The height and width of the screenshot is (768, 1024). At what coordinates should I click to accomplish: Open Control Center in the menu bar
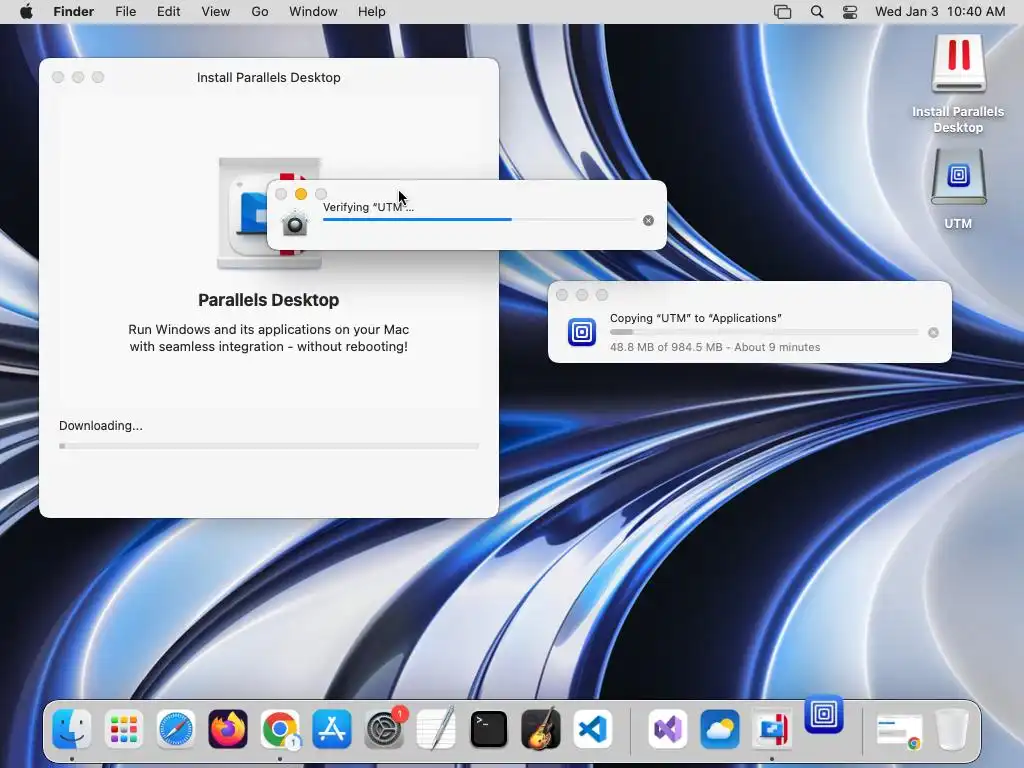(x=850, y=12)
